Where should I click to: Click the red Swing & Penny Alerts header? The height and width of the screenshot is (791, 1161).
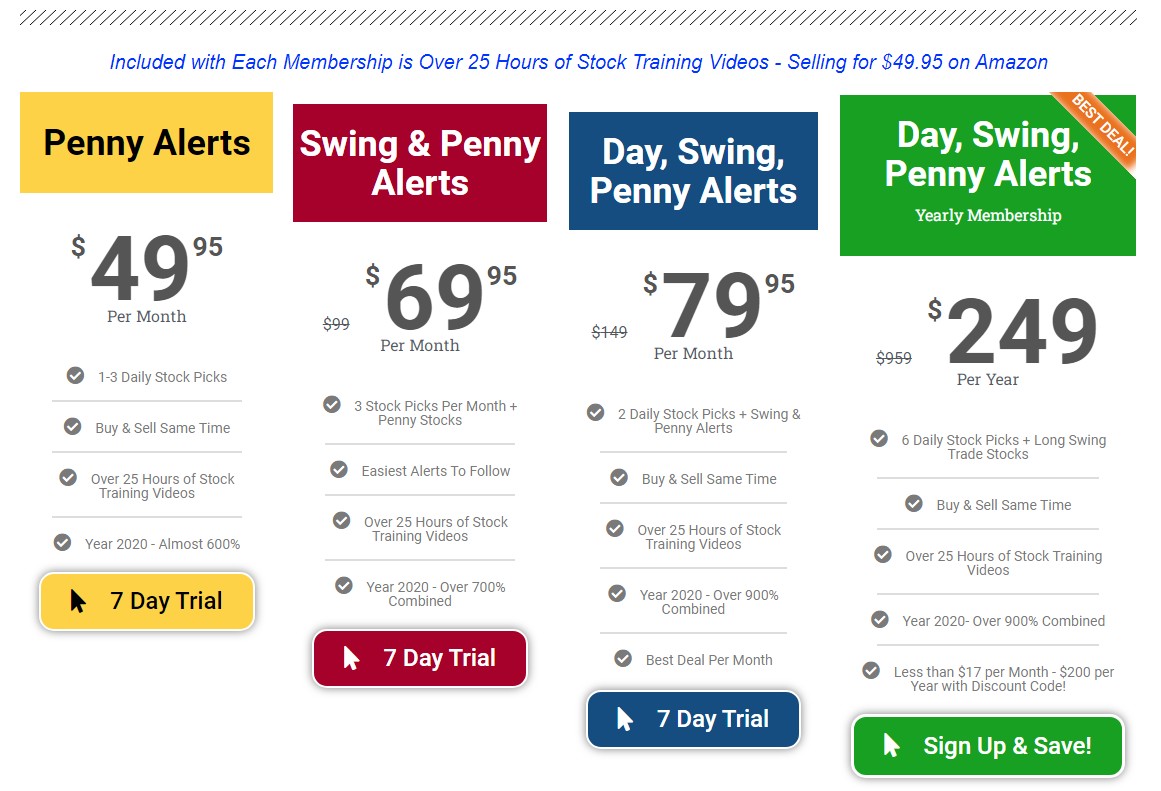tap(420, 163)
